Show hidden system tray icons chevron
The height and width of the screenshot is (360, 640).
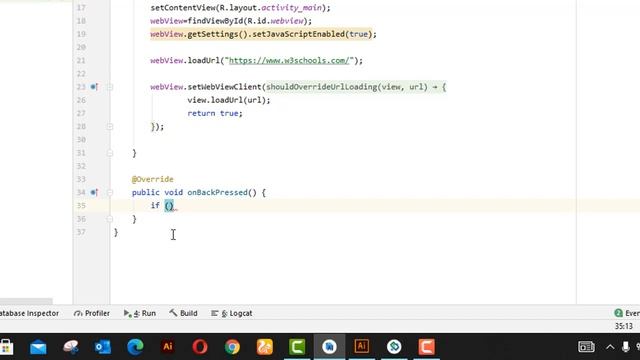point(610,347)
